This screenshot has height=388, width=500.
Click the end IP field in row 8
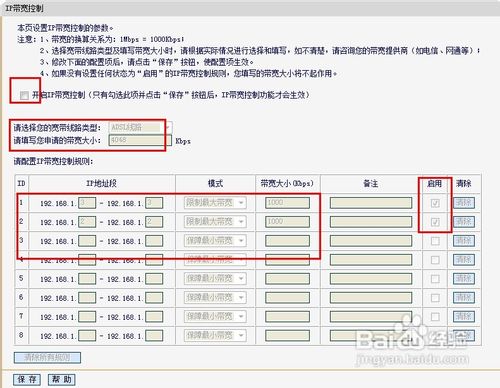pos(154,336)
